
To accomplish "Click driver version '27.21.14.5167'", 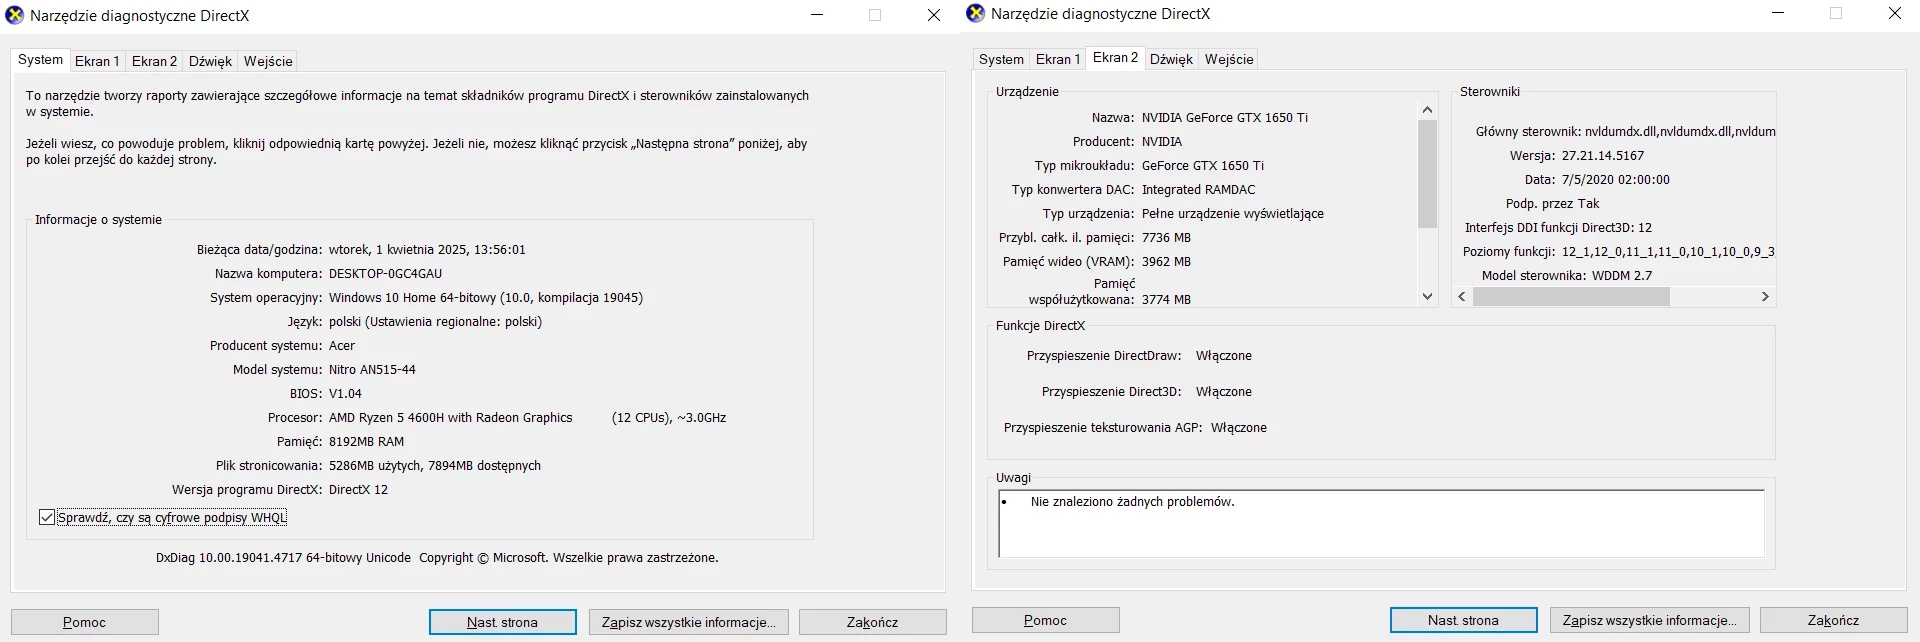I will [1603, 155].
